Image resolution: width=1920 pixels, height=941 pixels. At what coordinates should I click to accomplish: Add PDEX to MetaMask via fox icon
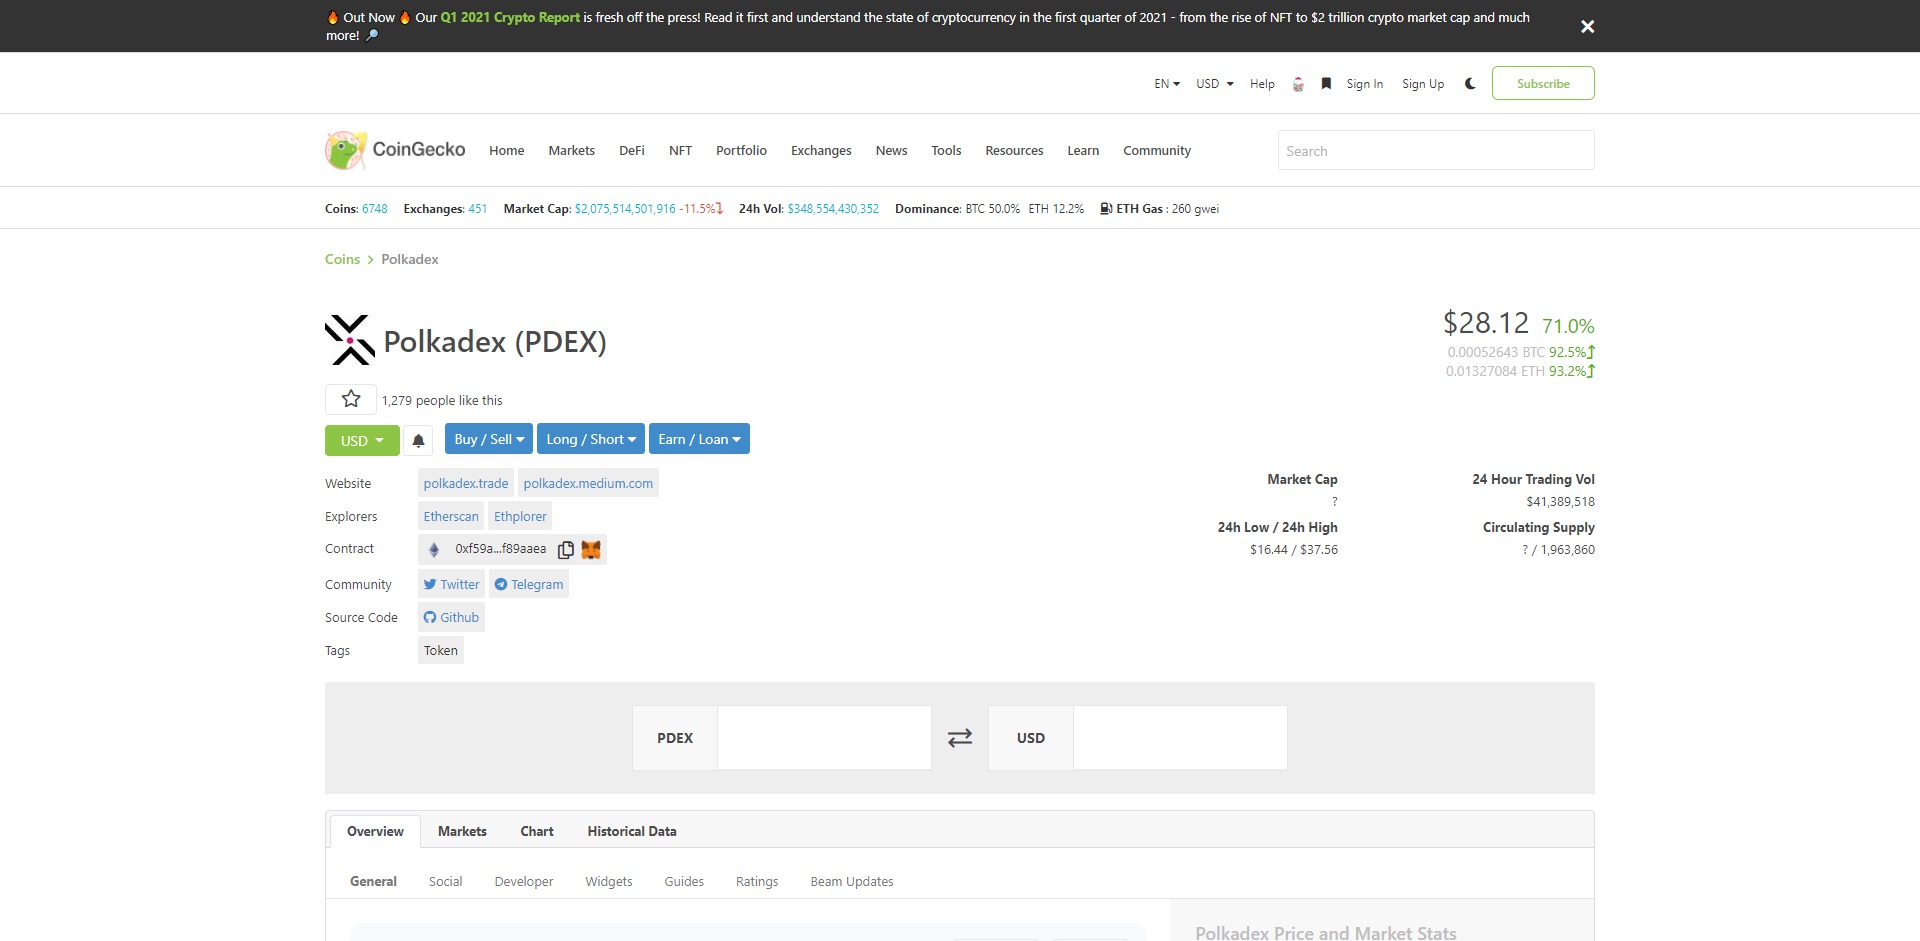pos(590,549)
